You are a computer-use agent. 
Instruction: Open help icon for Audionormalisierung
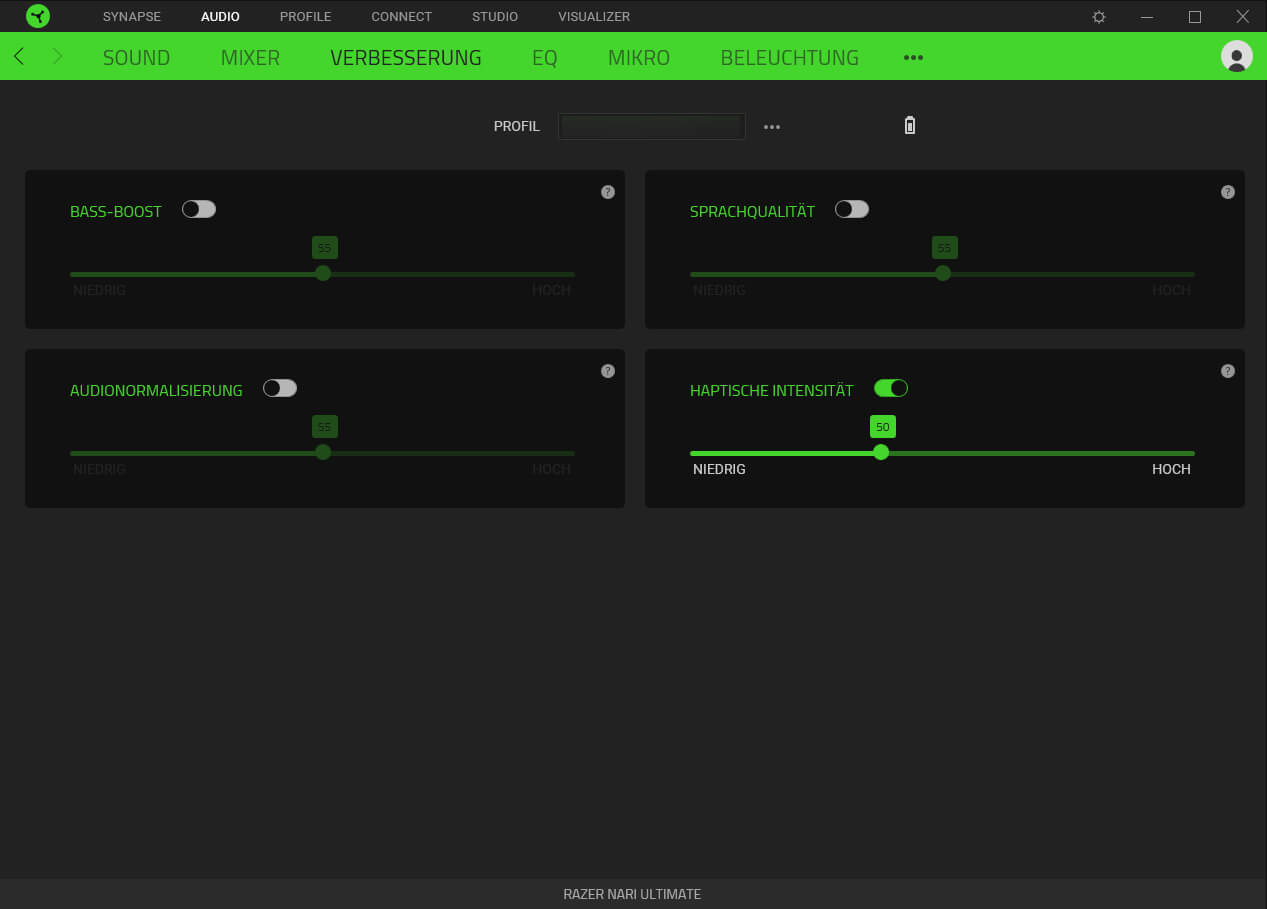click(607, 371)
